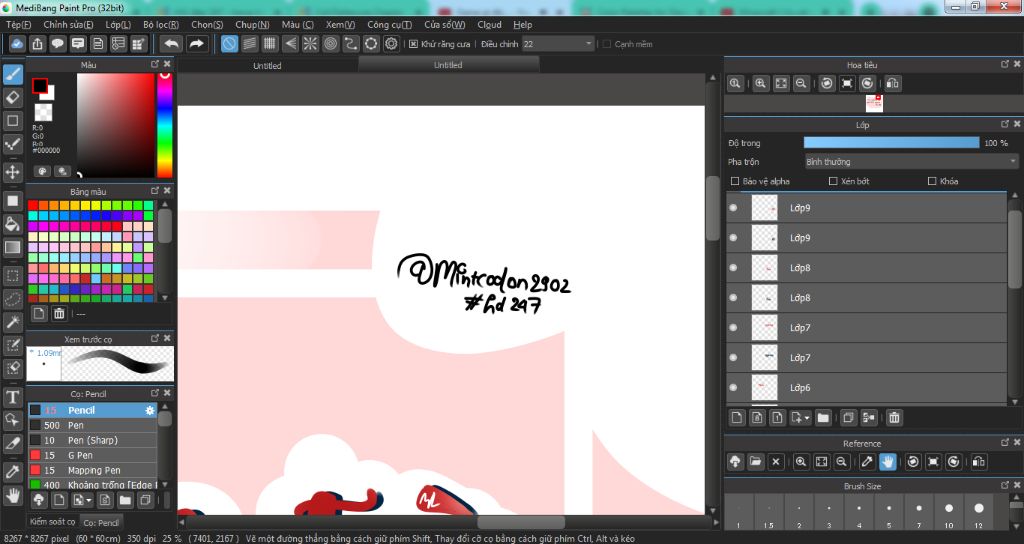
Task: Click the export share icon in toolbar
Action: [x=37, y=44]
